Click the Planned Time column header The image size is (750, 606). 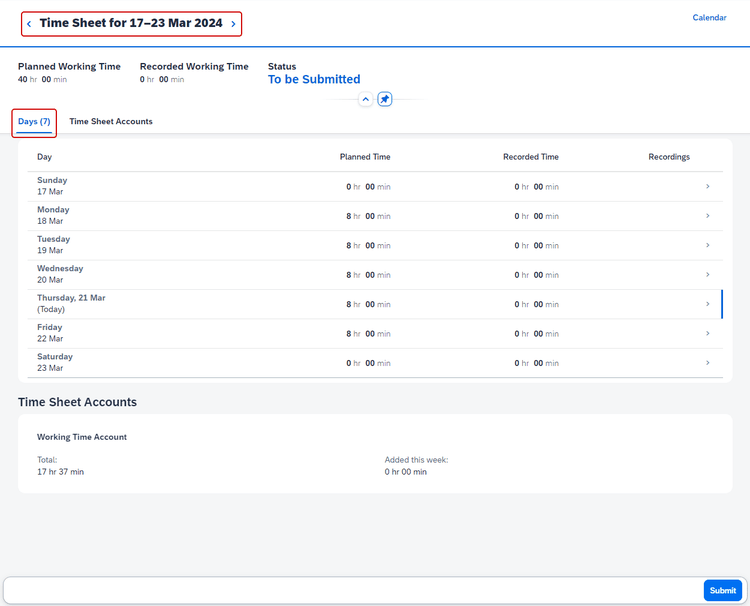[365, 157]
